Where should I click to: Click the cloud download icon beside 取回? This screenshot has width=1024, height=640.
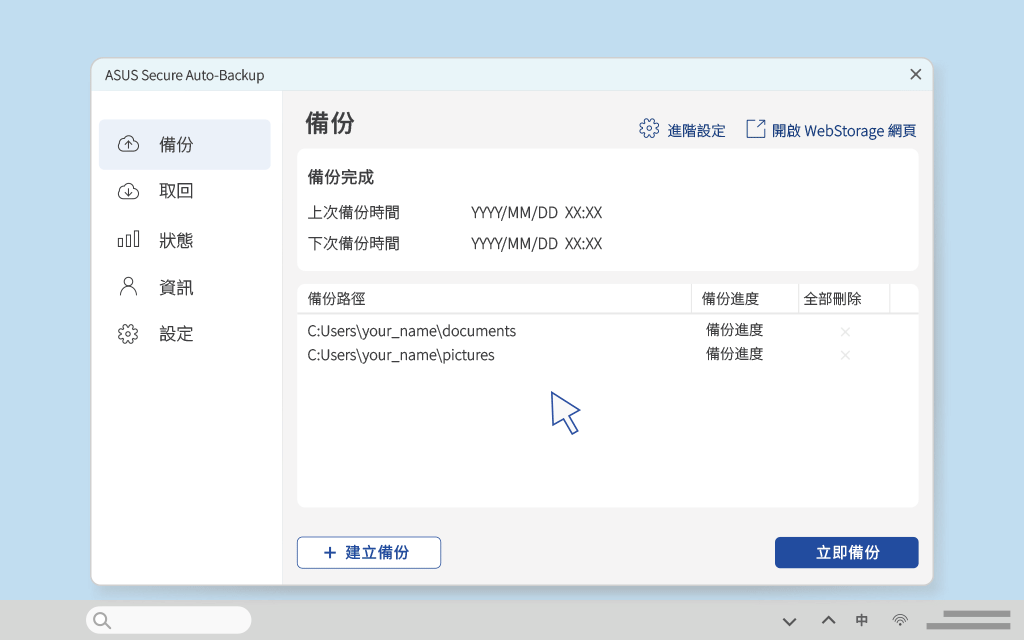click(x=128, y=191)
